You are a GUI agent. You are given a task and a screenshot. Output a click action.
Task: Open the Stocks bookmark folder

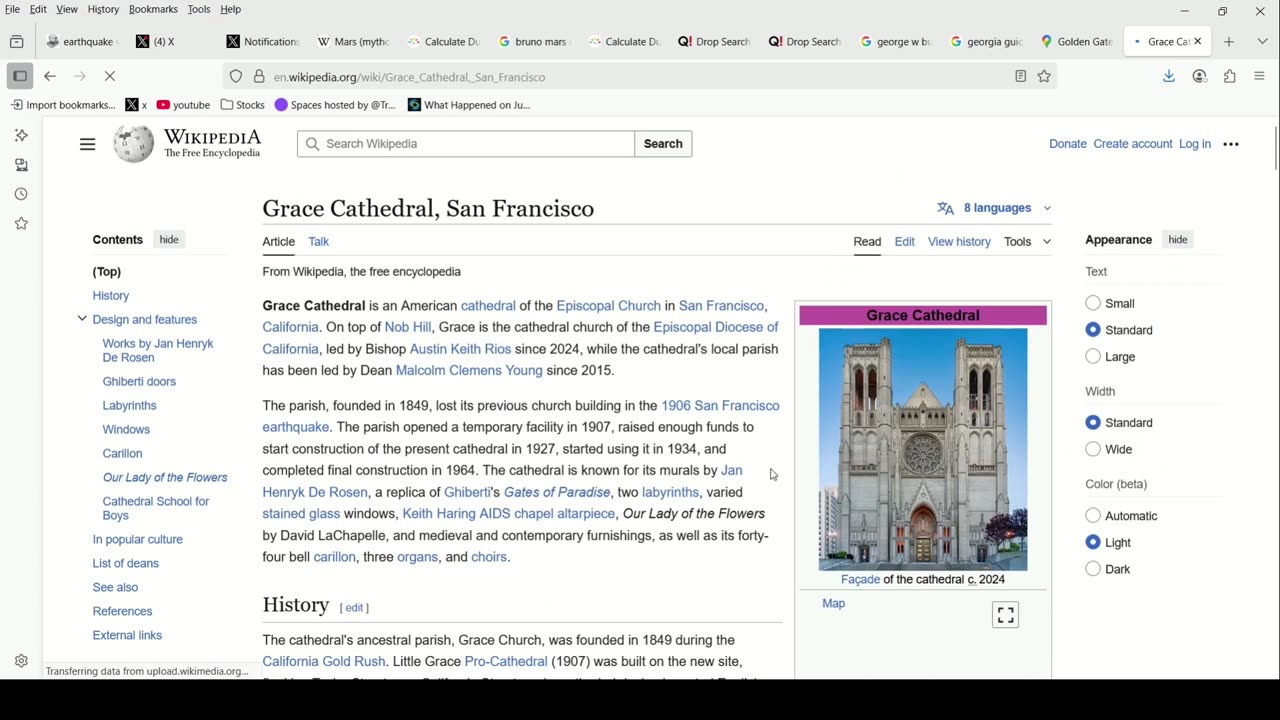pos(243,105)
